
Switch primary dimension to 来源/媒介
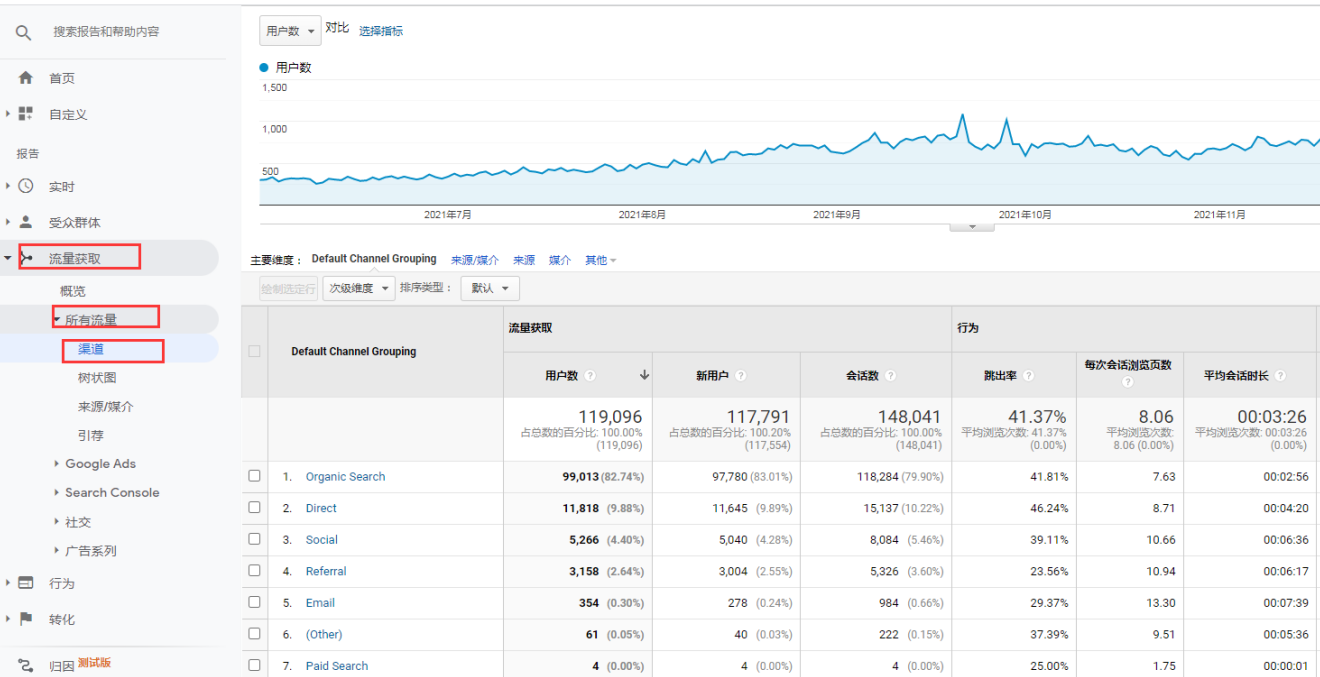(x=474, y=260)
